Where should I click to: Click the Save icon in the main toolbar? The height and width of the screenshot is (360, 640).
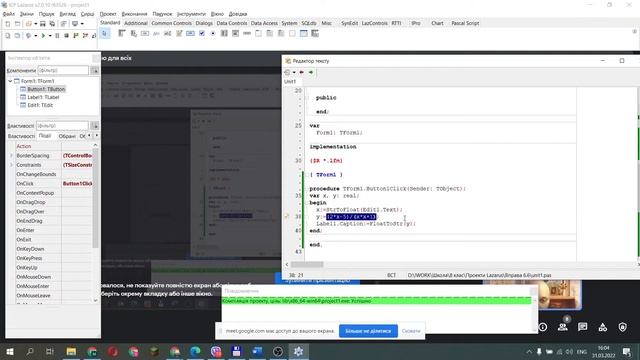pyautogui.click(x=42, y=24)
